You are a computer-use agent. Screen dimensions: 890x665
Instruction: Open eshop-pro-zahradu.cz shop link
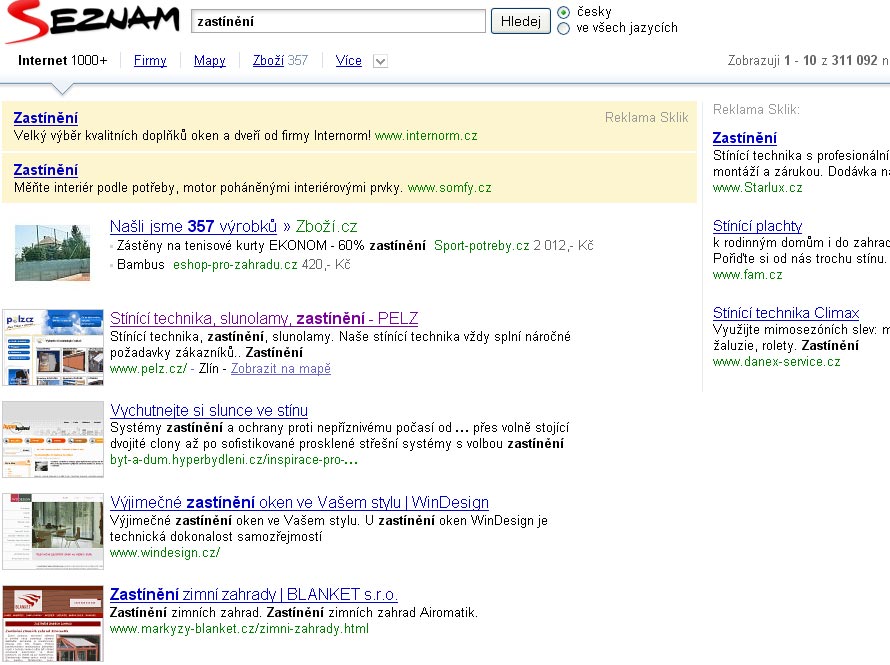(x=235, y=265)
